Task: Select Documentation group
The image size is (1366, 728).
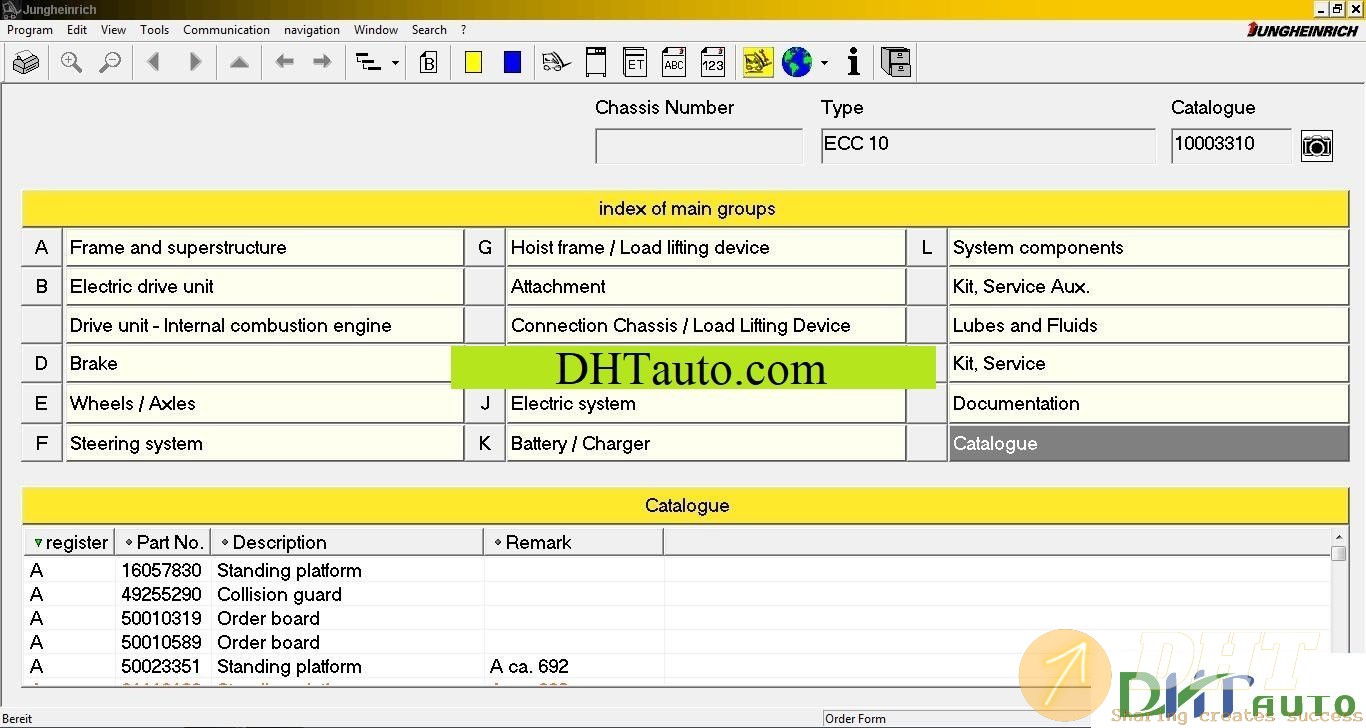Action: point(1149,404)
